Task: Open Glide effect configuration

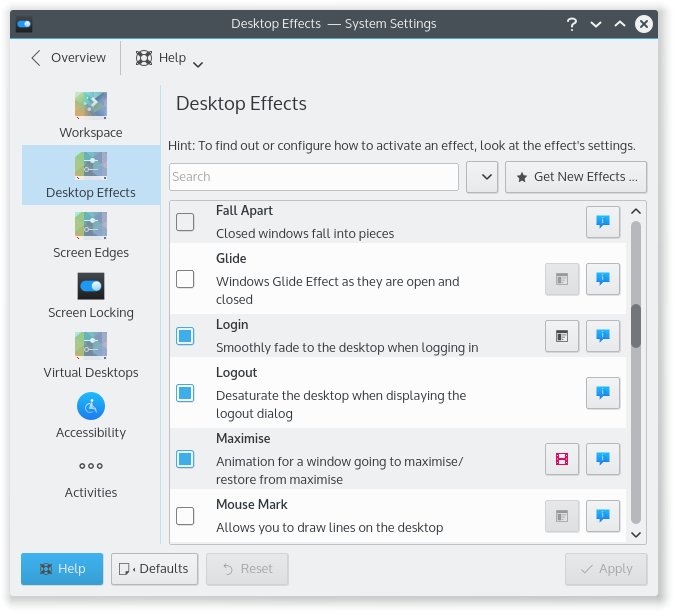Action: 562,279
